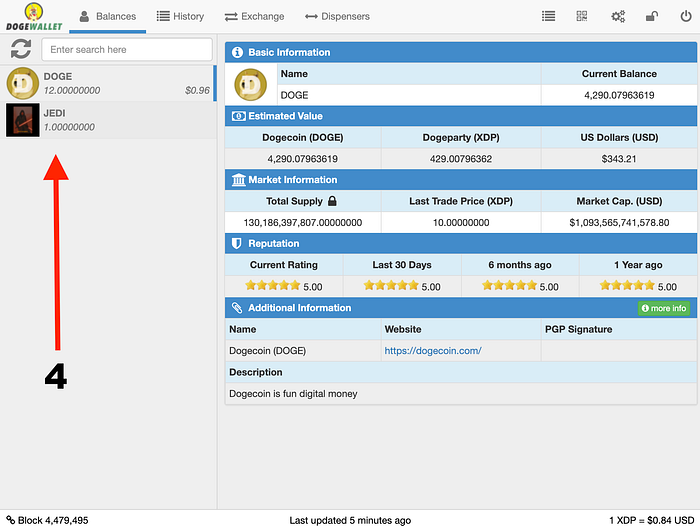Click the 6 months ago stars
This screenshot has width=700, height=526.
tap(509, 285)
